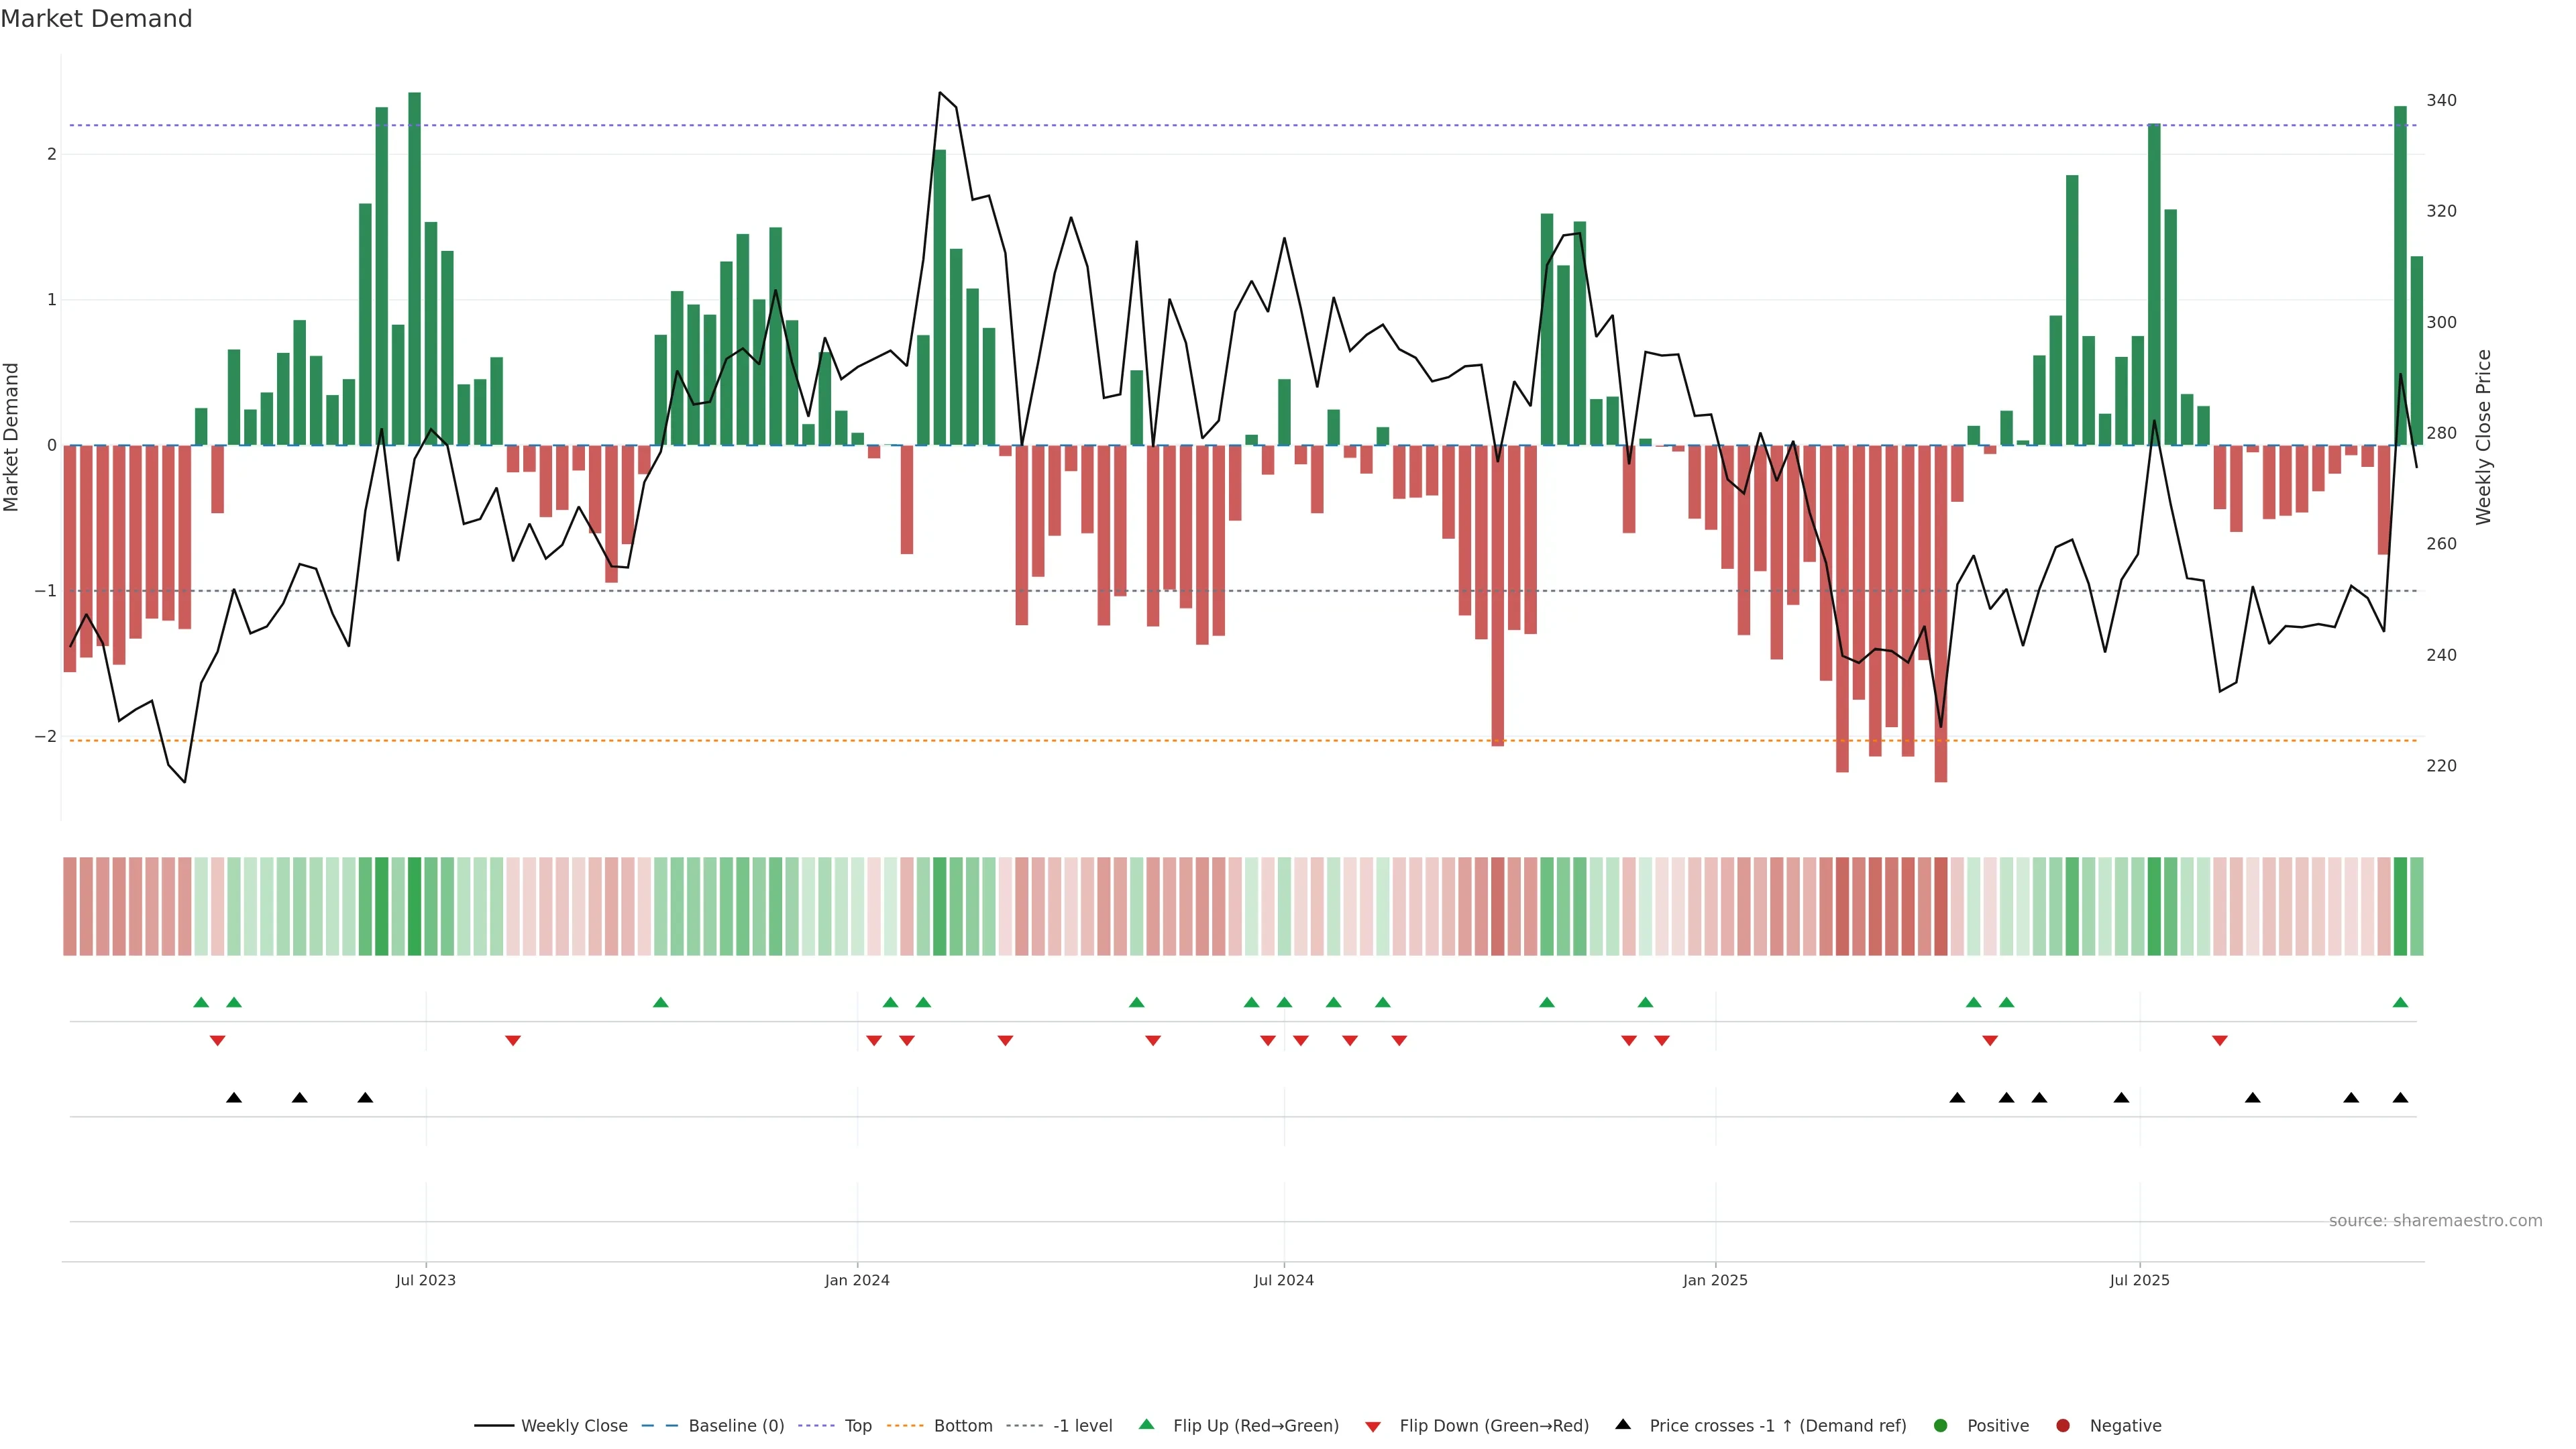Click the last green Flip Up marker
This screenshot has height=1449, width=2576.
(2400, 1002)
